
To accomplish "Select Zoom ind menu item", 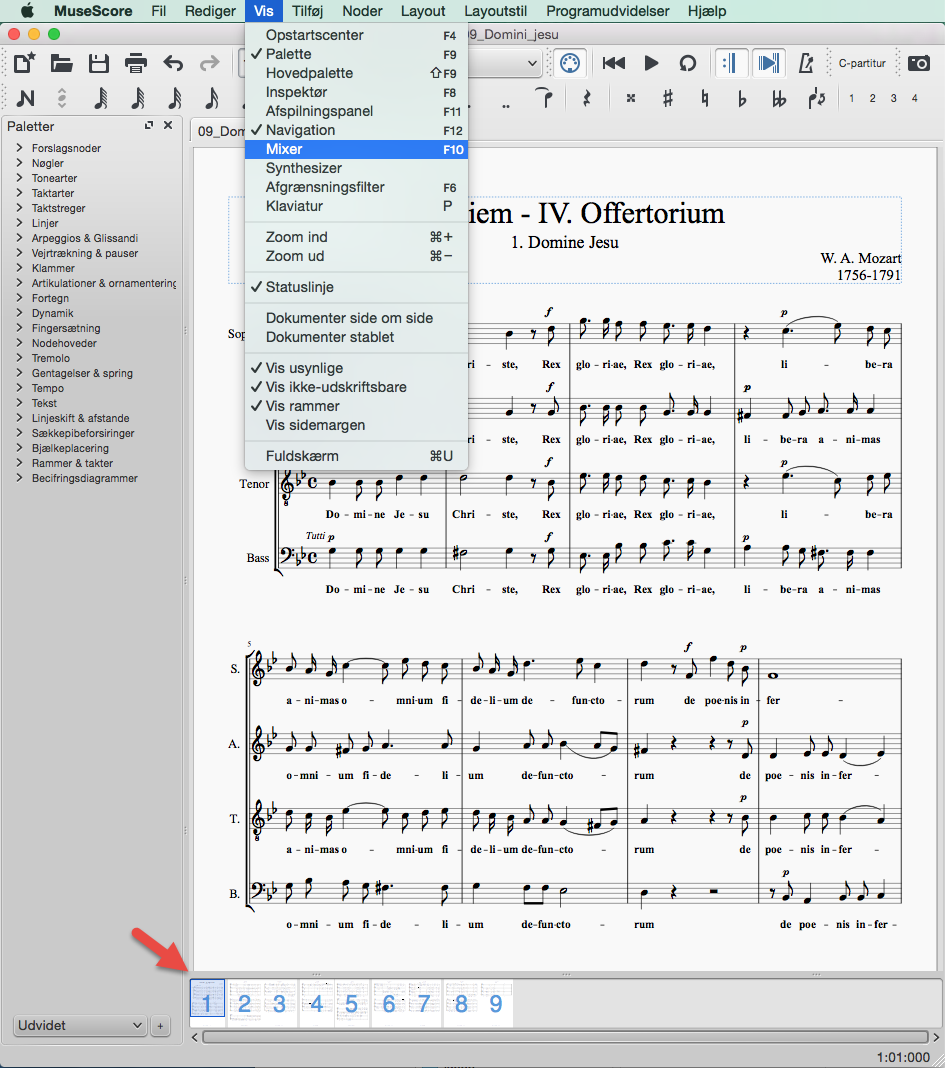I will 356,237.
